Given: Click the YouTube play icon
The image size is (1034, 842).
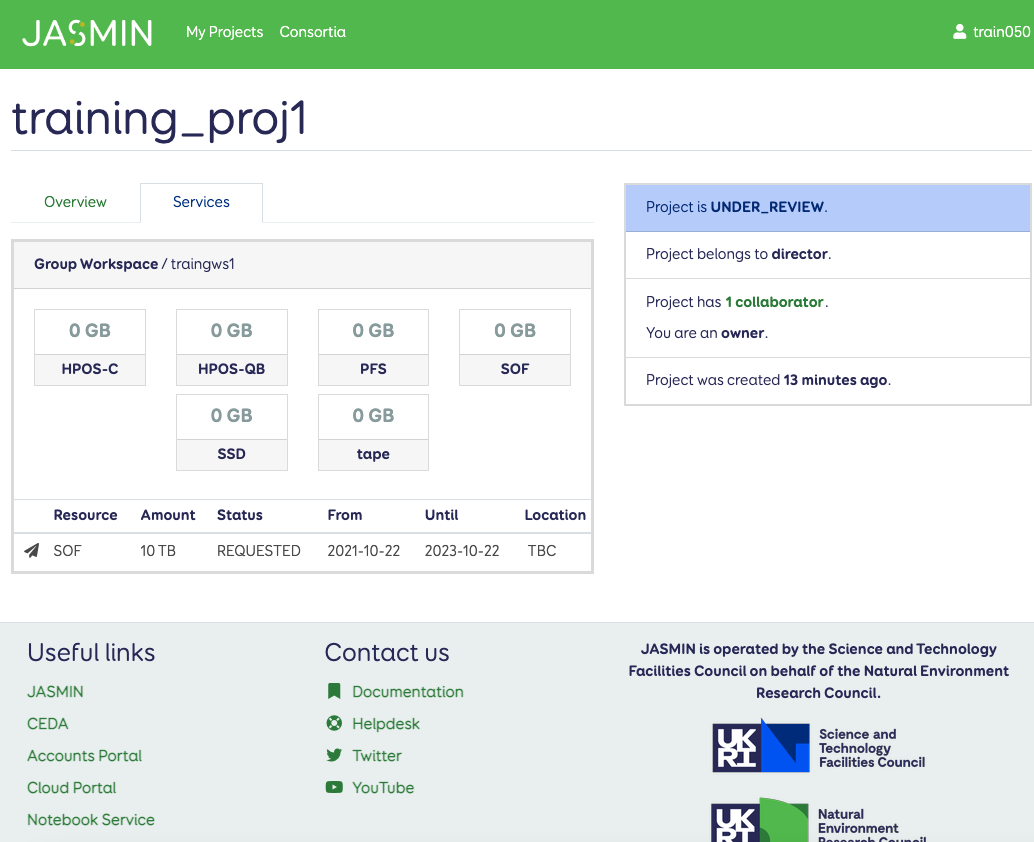Looking at the screenshot, I should [x=334, y=788].
